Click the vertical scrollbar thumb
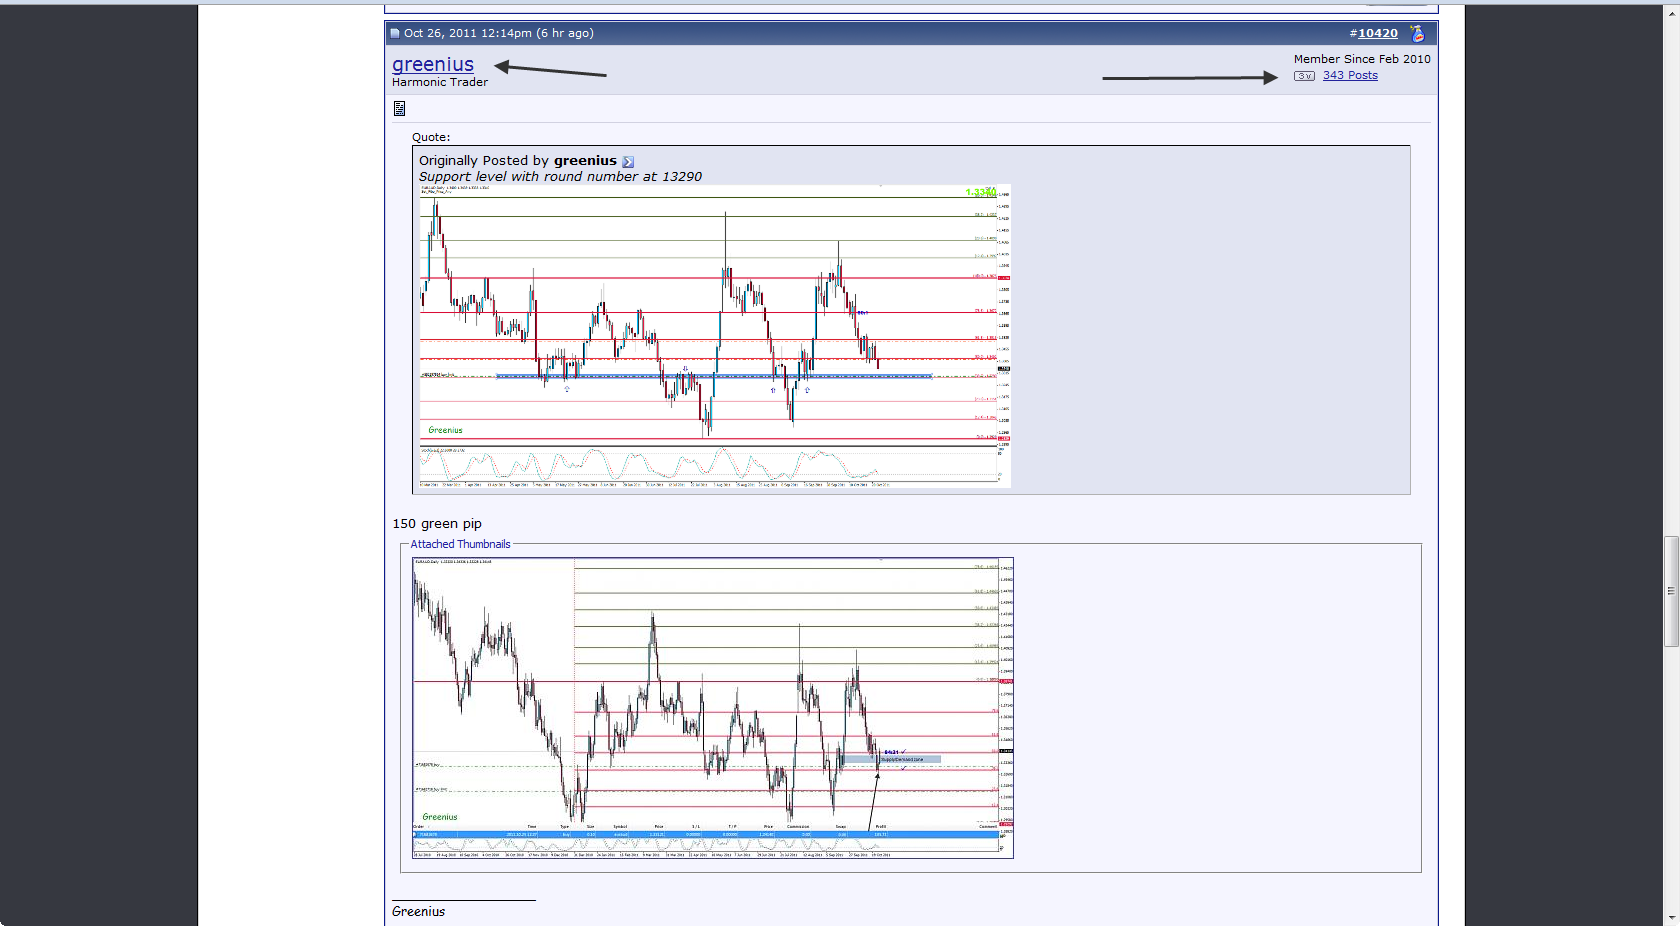The image size is (1680, 926). click(x=1671, y=591)
